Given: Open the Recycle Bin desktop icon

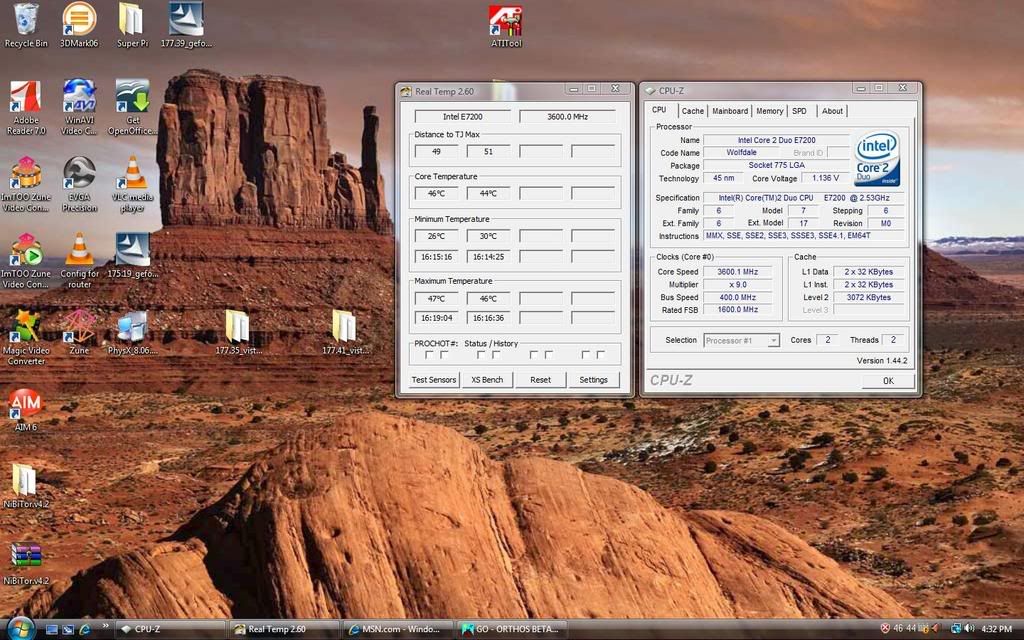Looking at the screenshot, I should coord(26,25).
